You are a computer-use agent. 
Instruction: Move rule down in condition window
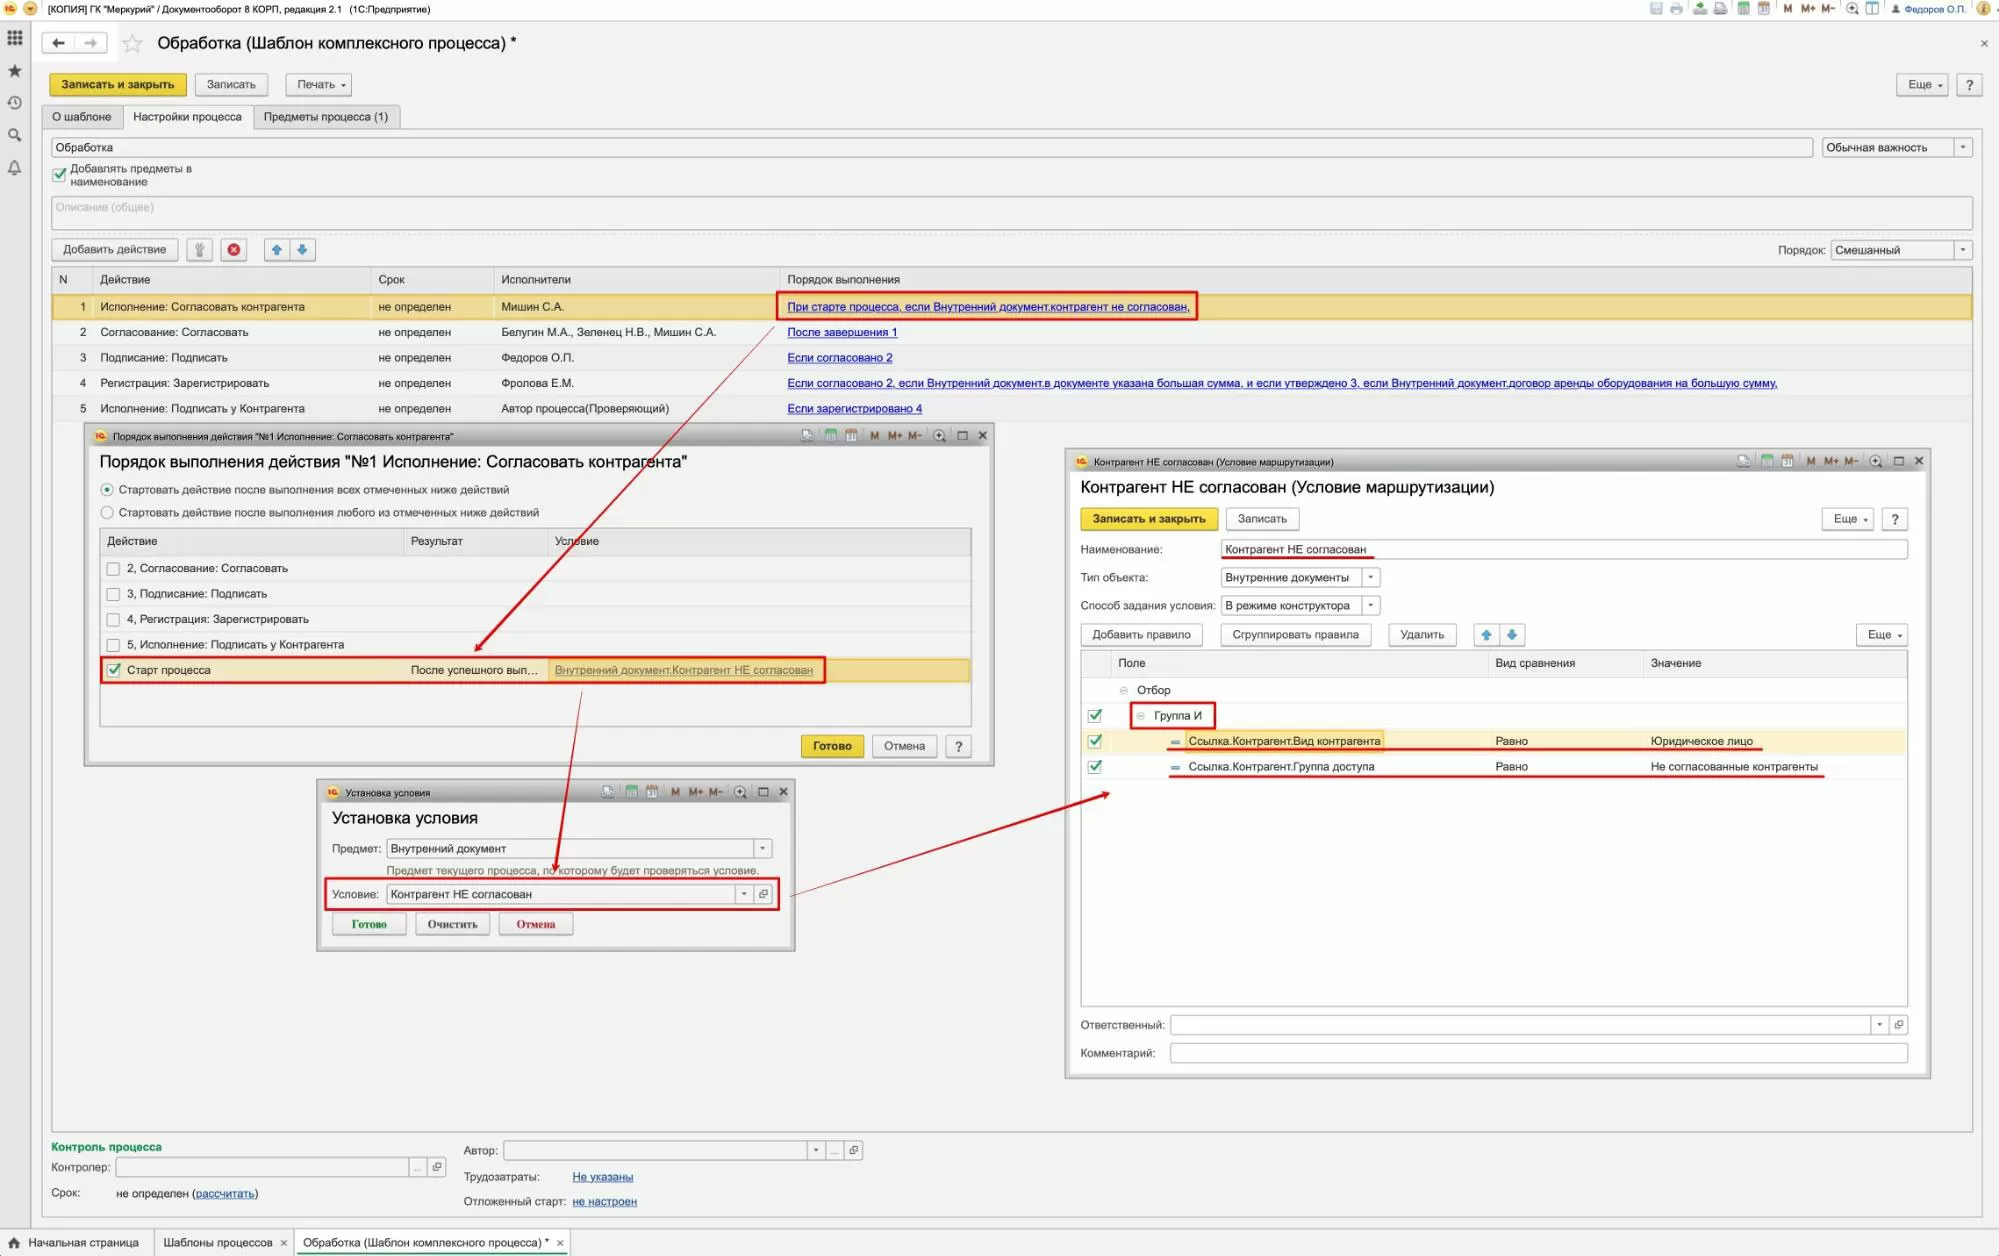point(1512,635)
